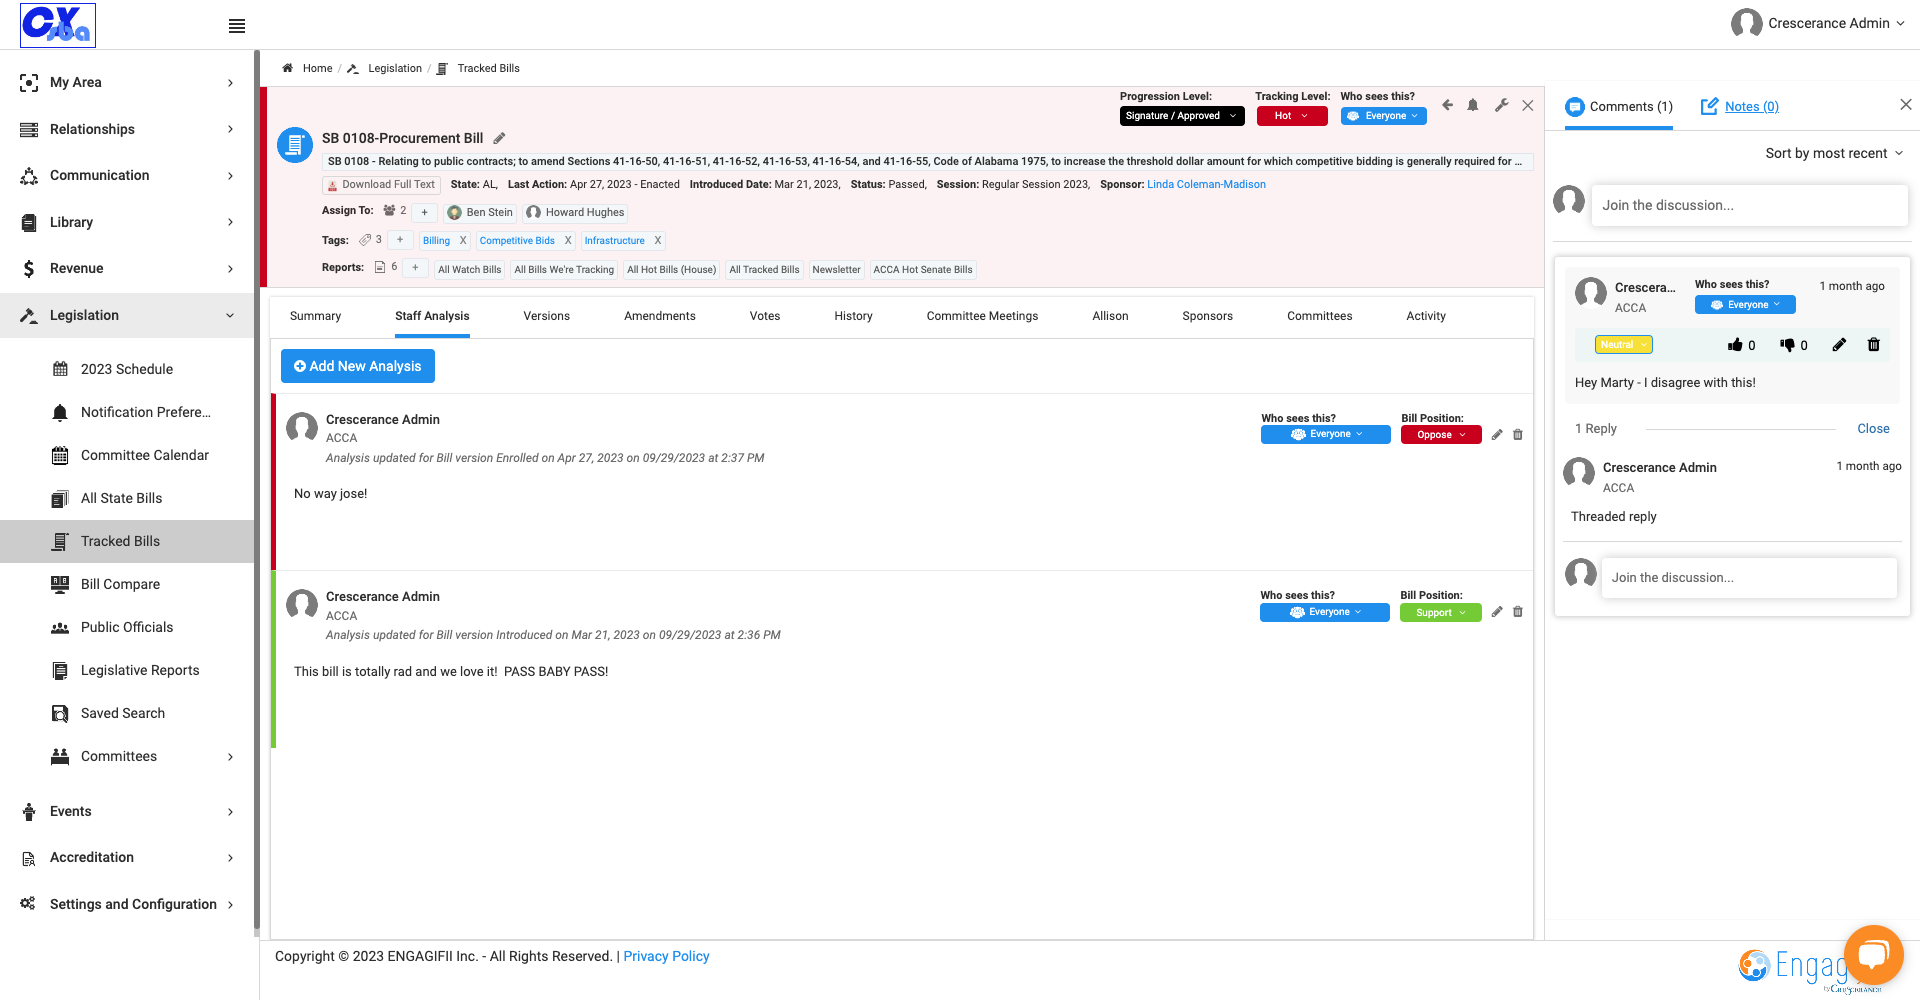Collapse the Legislation sidebar section

(127, 315)
